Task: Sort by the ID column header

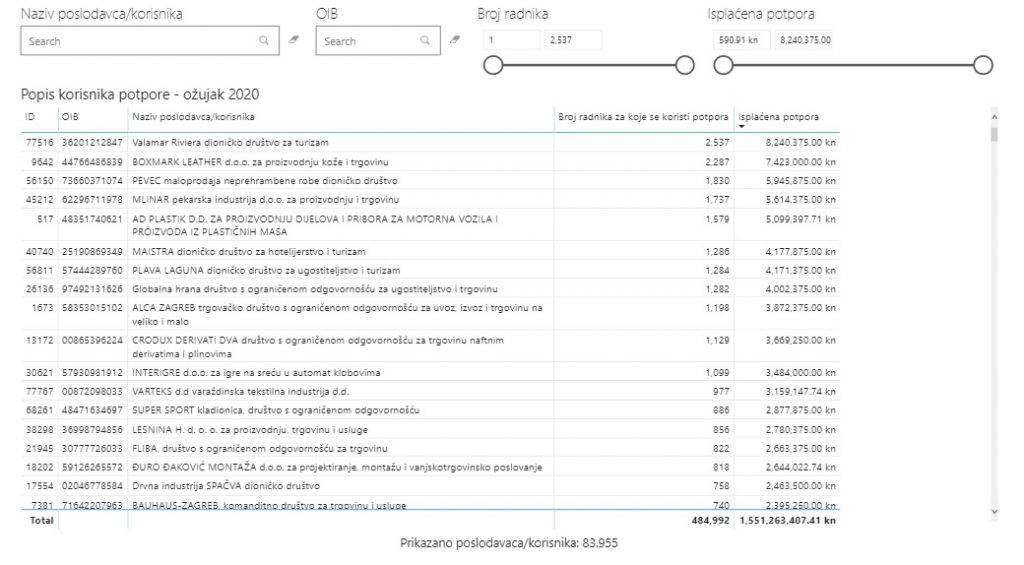Action: 30,117
